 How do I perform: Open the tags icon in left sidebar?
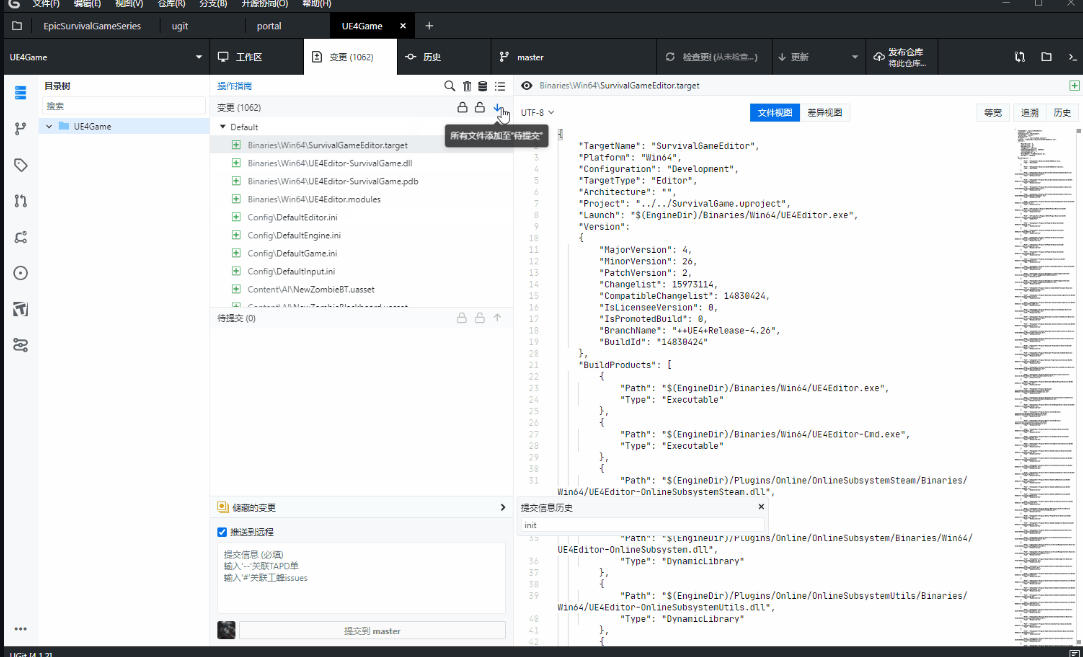(x=20, y=165)
